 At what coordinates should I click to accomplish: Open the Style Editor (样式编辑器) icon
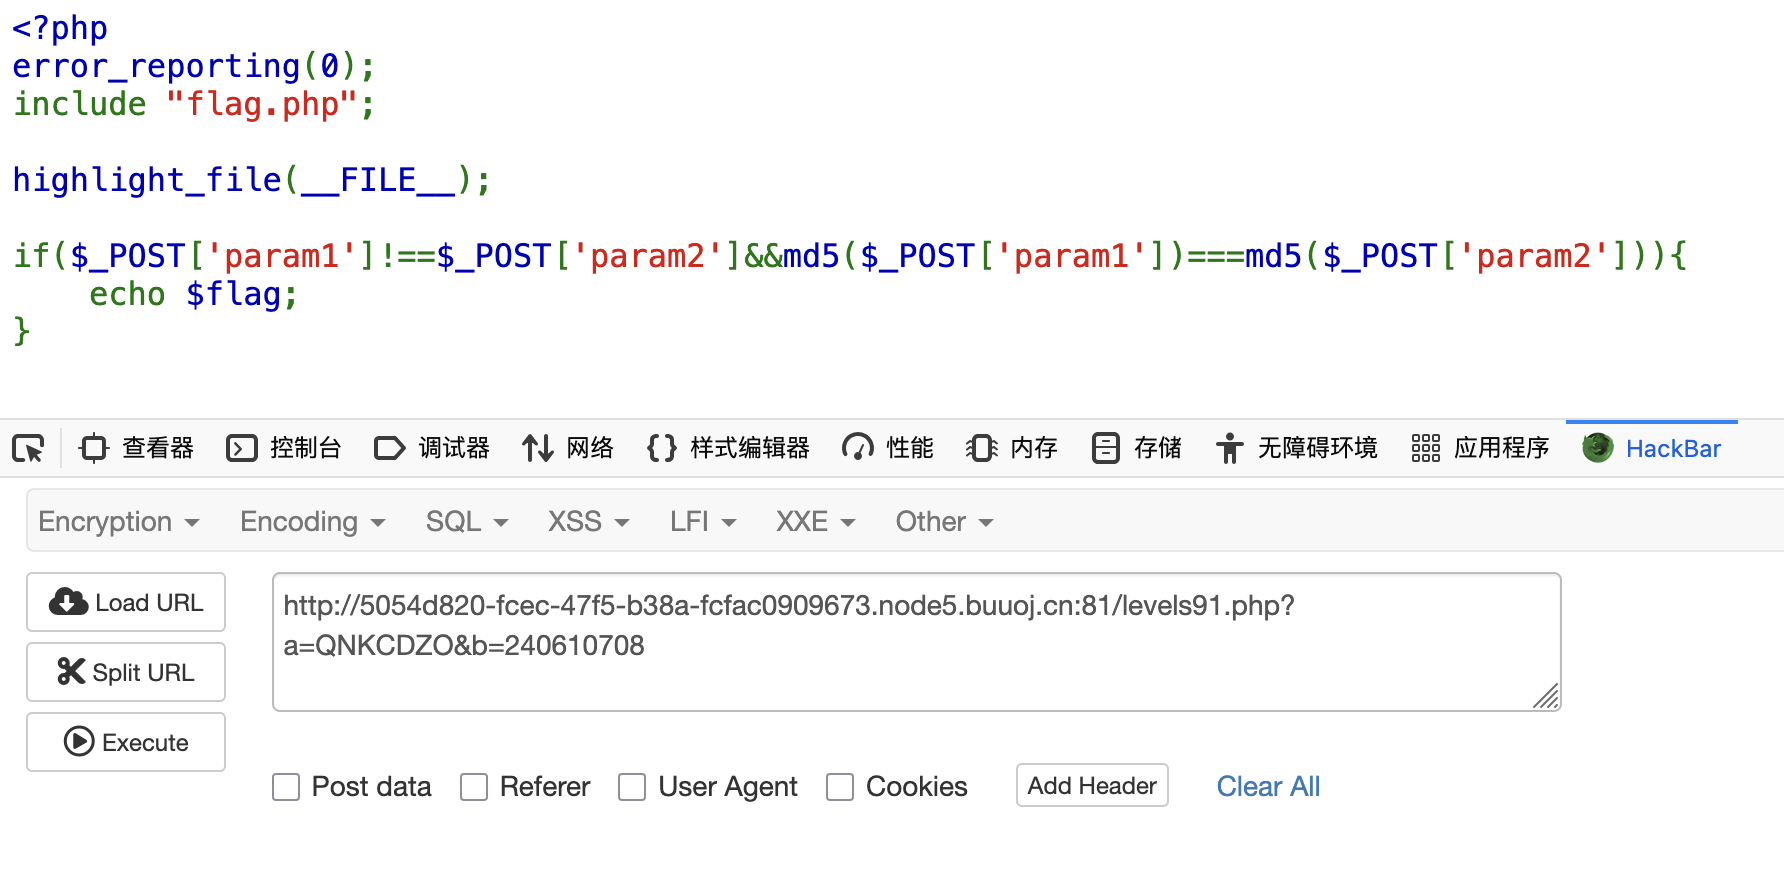pos(662,448)
